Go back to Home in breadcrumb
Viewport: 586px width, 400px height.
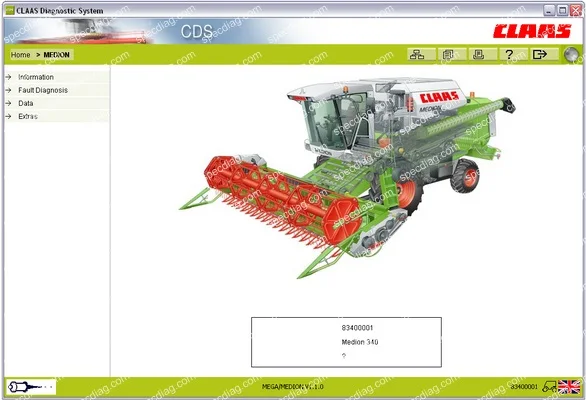21,55
